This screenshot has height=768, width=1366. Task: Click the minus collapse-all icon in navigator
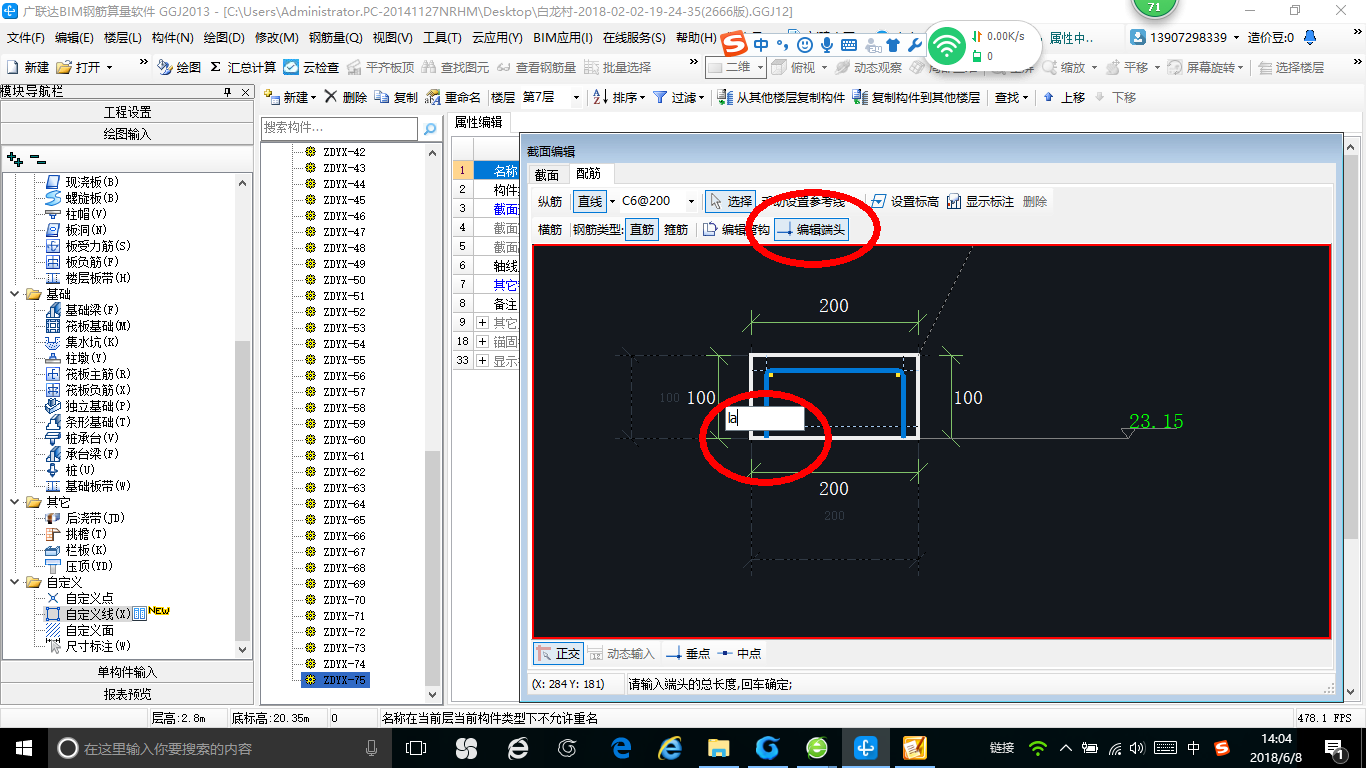click(37, 159)
